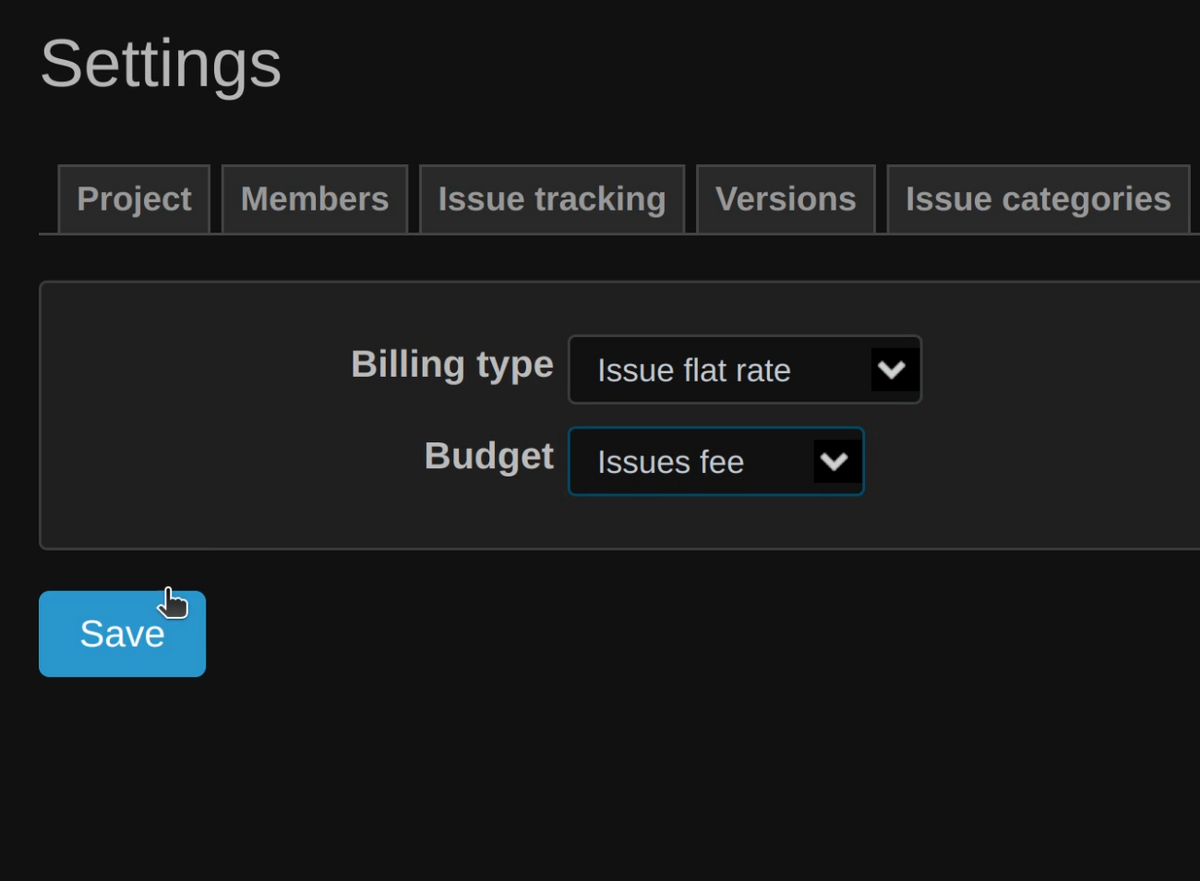Click the Budget dropdown chevron arrow
This screenshot has width=1200, height=881.
click(x=836, y=461)
